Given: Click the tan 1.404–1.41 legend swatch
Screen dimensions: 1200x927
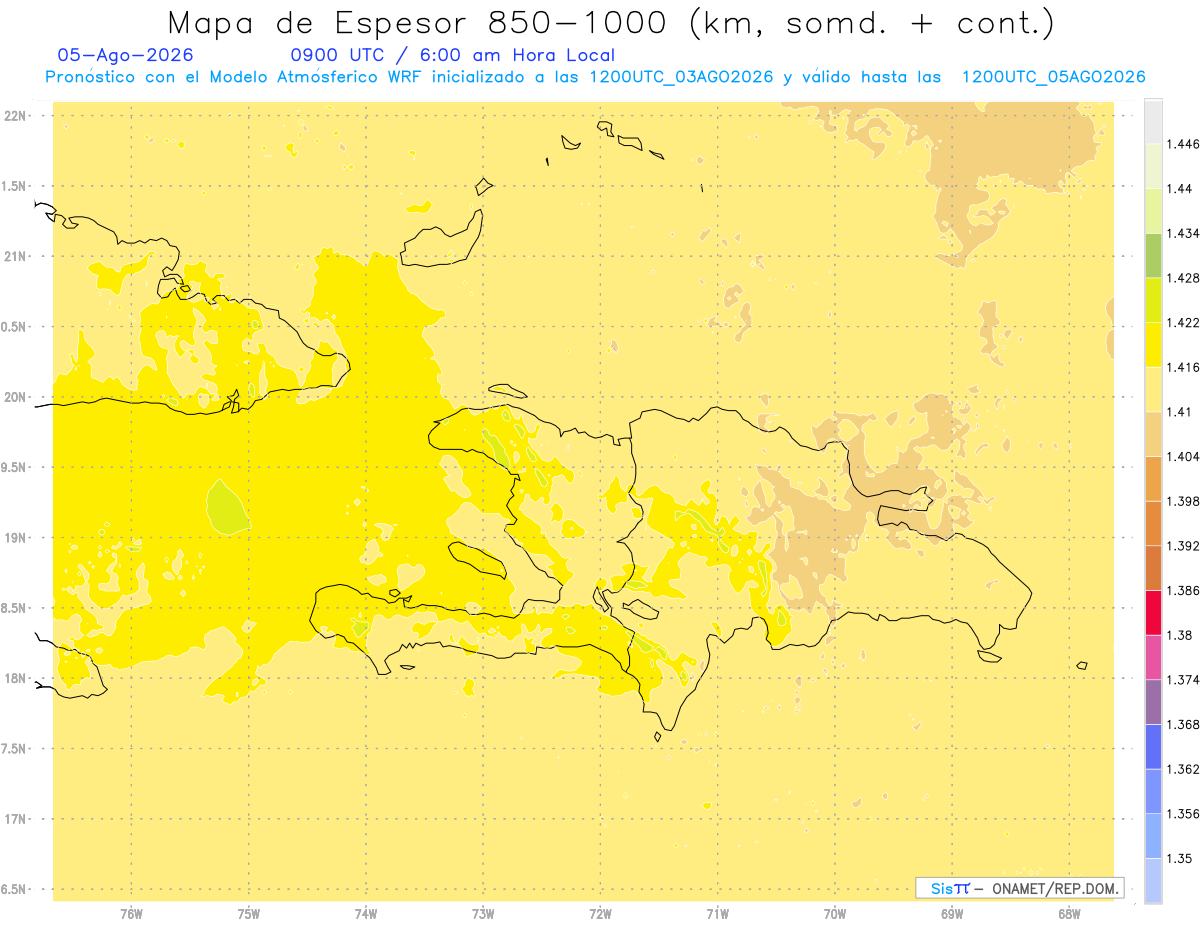Looking at the screenshot, I should [1153, 434].
